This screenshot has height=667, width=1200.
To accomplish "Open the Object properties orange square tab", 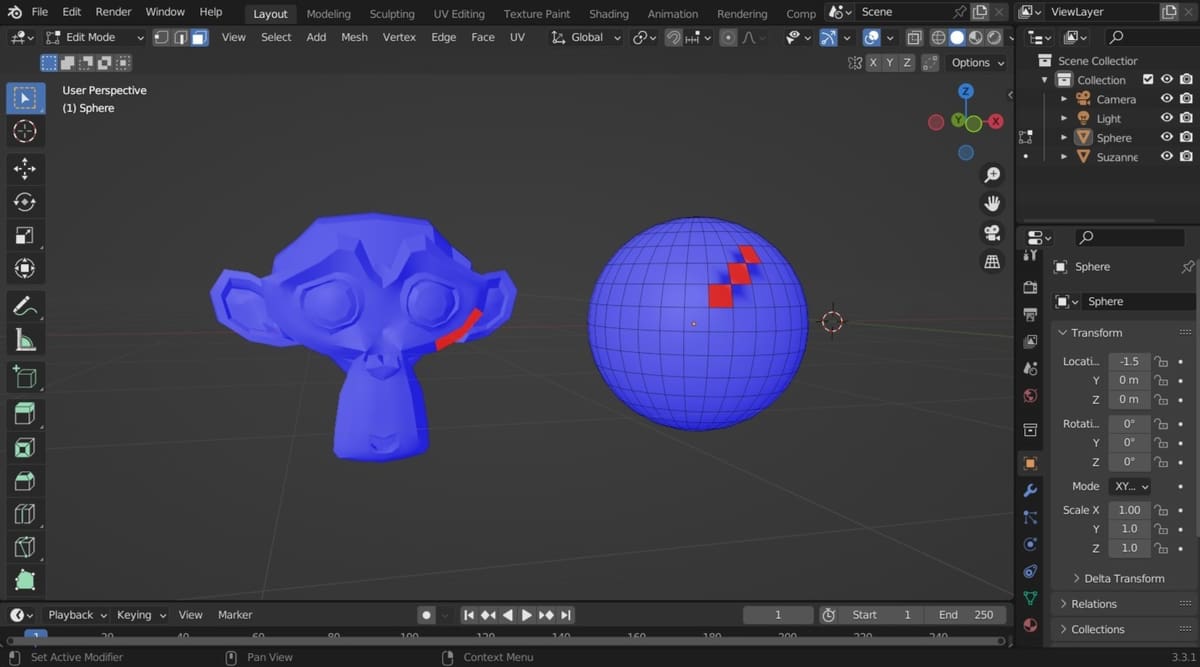I will [1030, 463].
